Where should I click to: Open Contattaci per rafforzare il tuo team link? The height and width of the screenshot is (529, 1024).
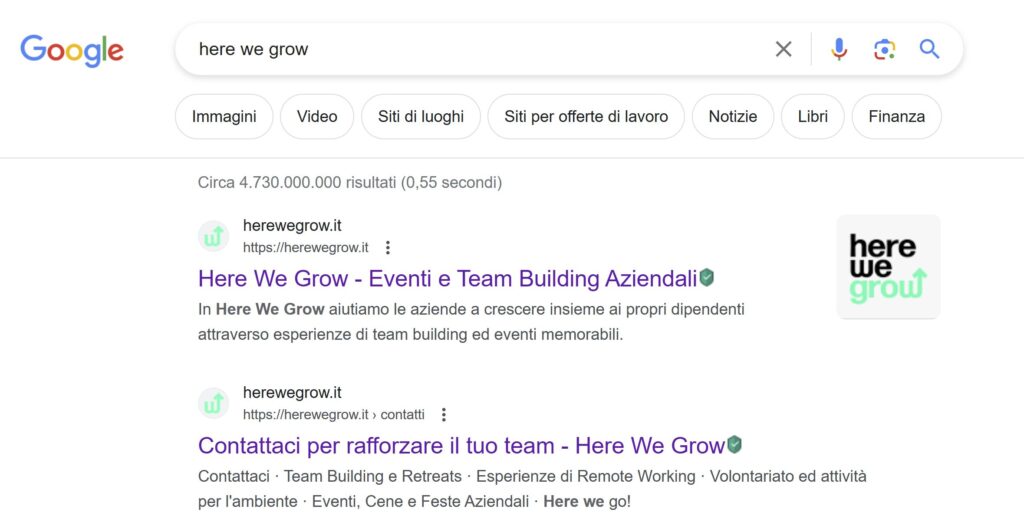(x=461, y=446)
